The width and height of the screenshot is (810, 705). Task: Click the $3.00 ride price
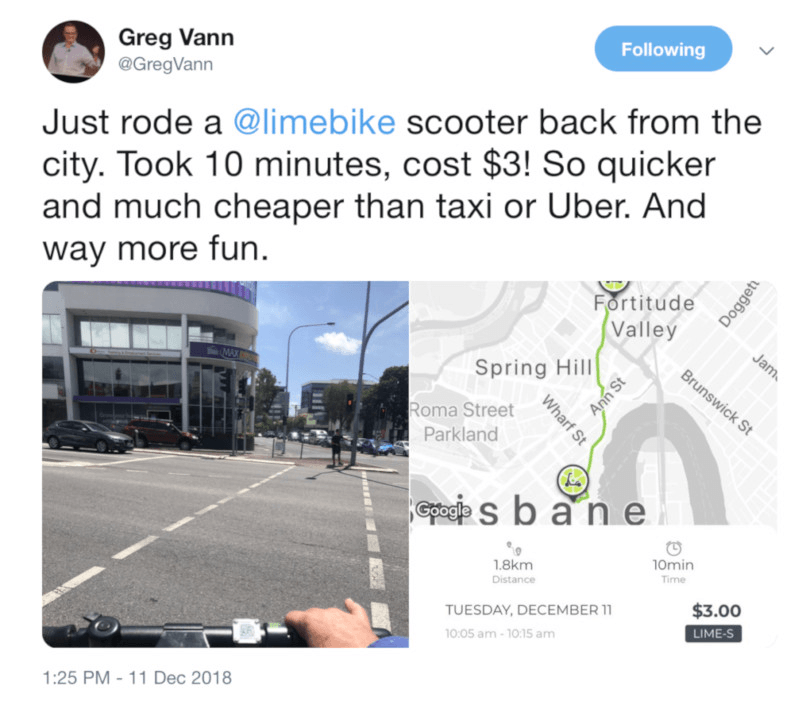click(x=716, y=610)
